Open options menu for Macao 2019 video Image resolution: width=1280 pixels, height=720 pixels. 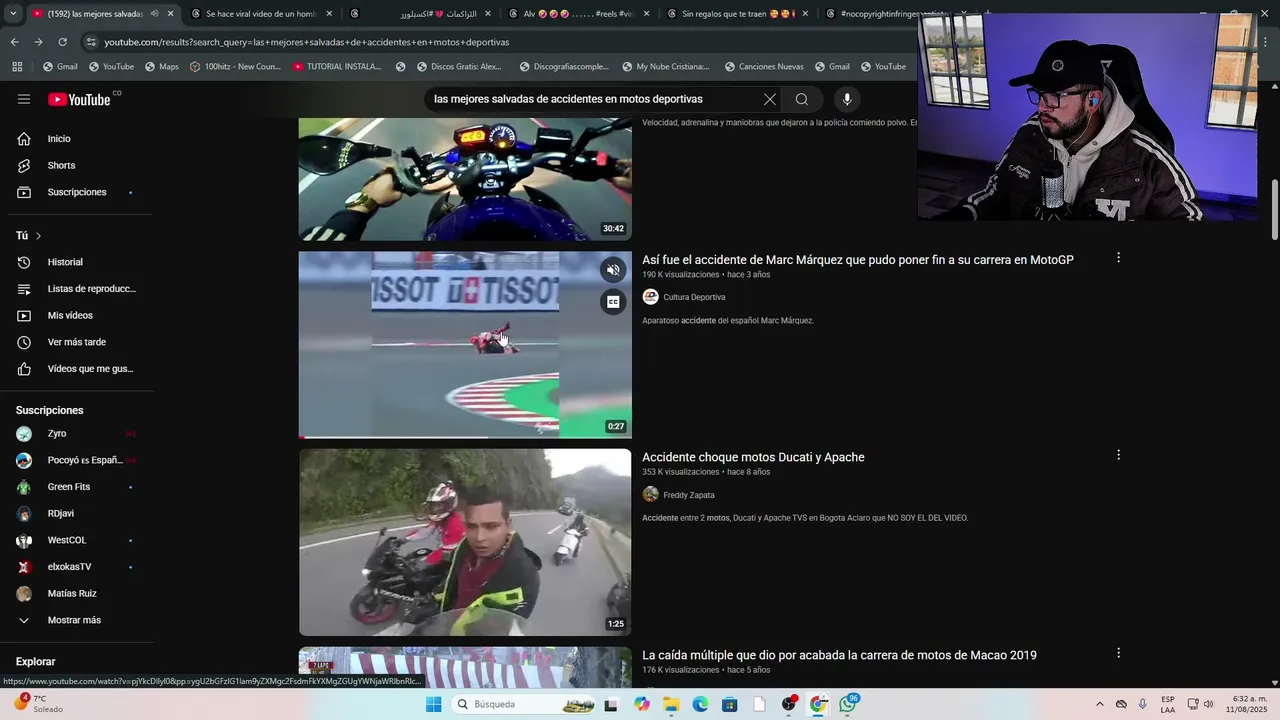[x=1118, y=653]
